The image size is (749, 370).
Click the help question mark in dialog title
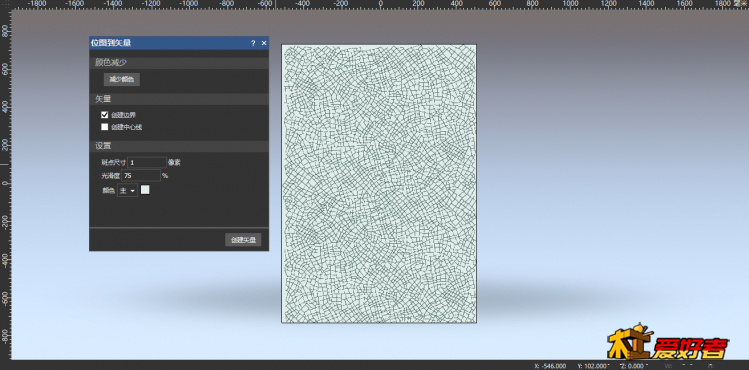[253, 43]
